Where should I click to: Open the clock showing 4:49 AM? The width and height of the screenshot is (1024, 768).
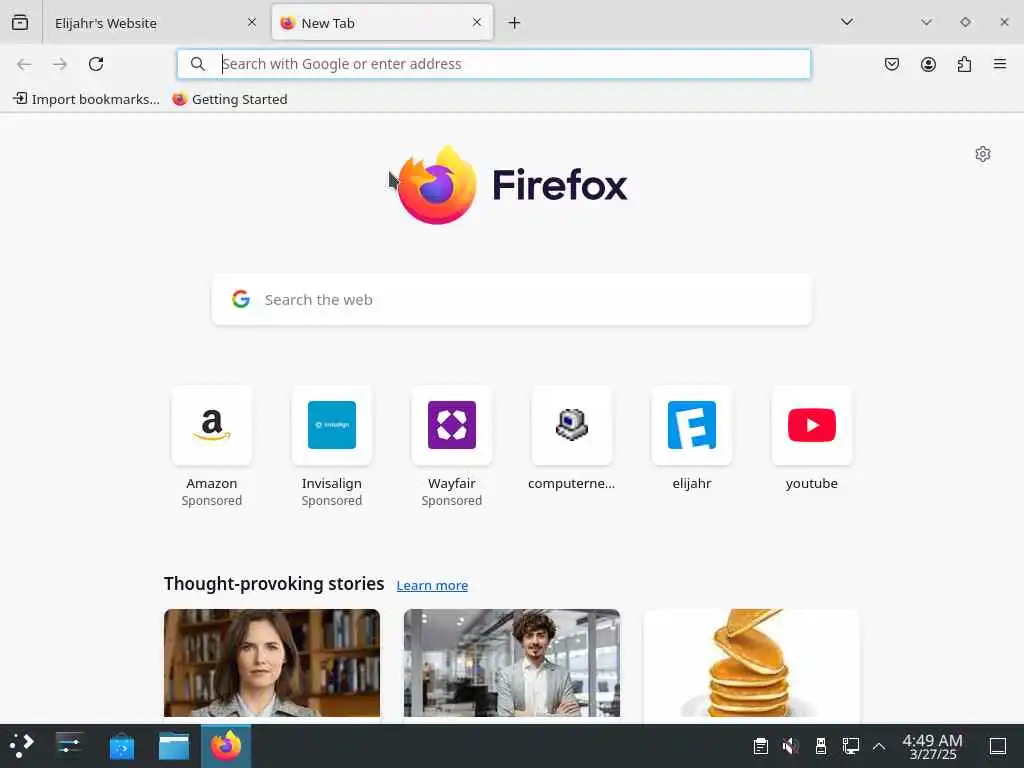(933, 746)
